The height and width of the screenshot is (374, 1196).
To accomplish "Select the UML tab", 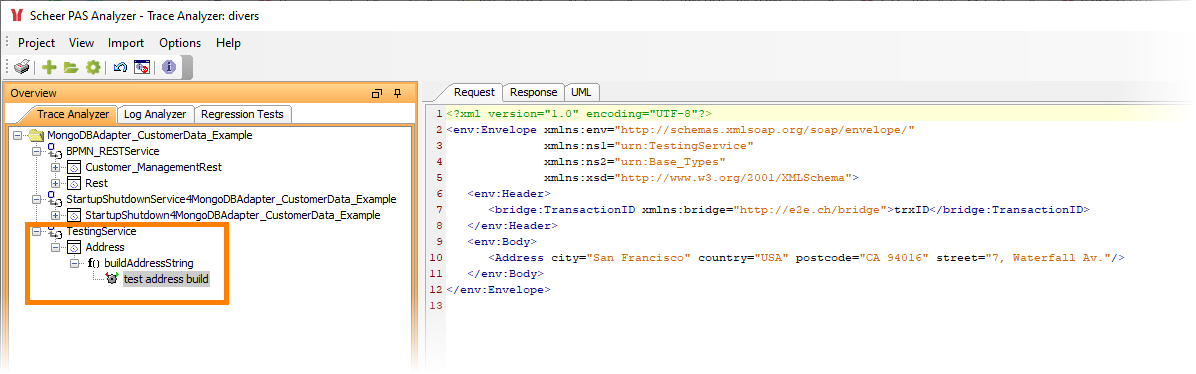I will [581, 92].
